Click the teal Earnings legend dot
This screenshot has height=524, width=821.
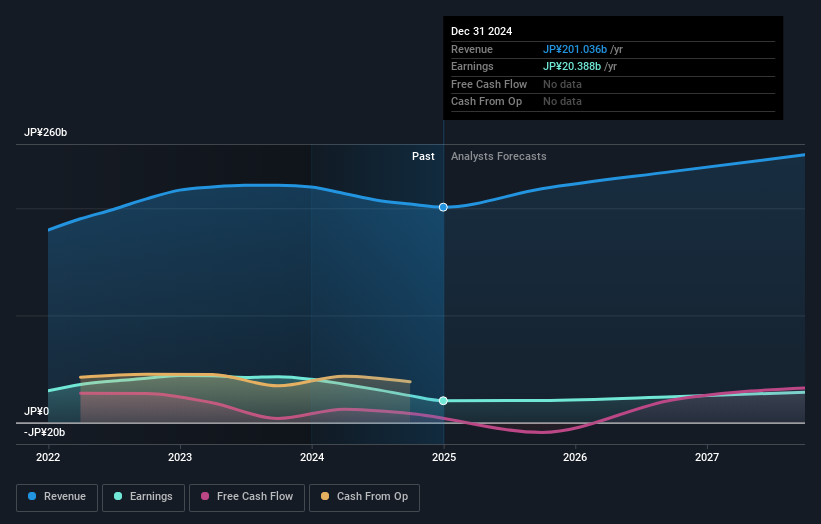coord(118,496)
